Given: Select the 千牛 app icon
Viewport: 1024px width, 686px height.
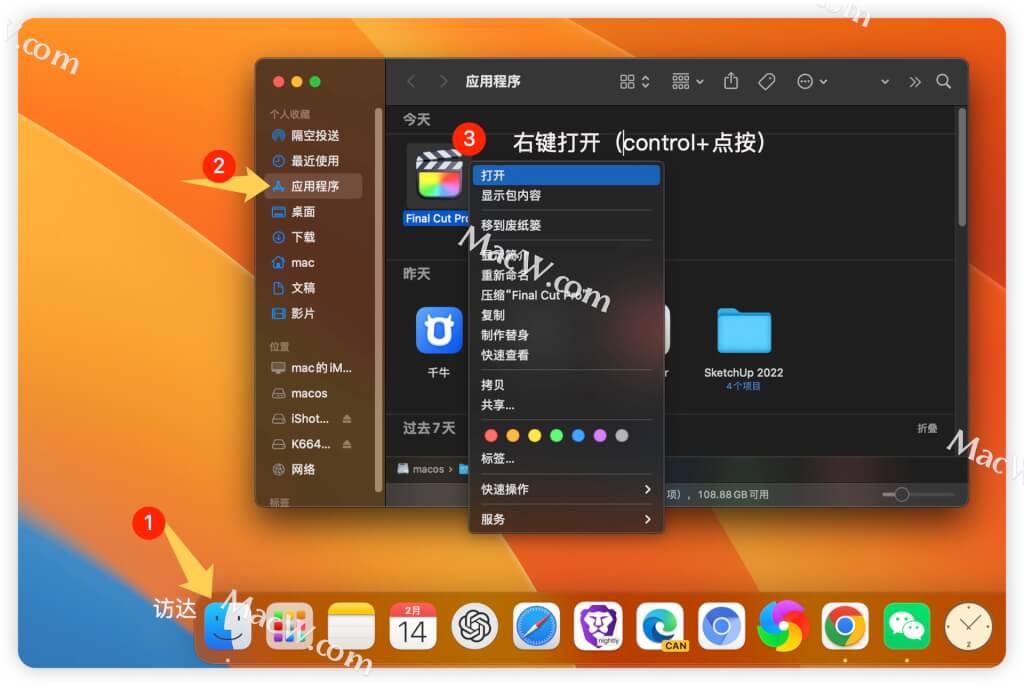Looking at the screenshot, I should (439, 329).
